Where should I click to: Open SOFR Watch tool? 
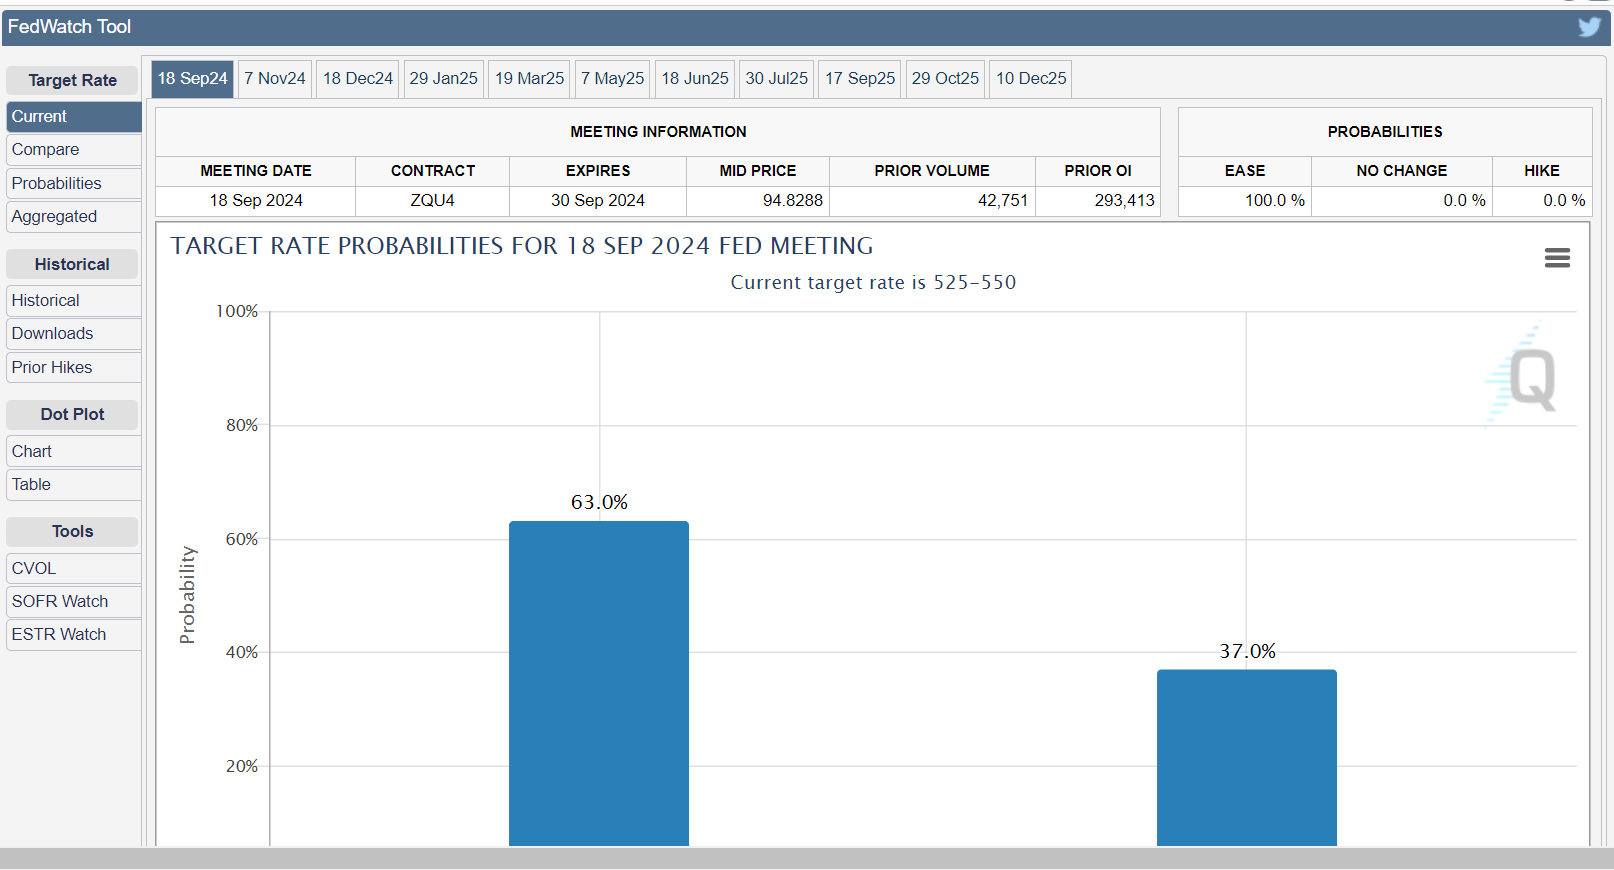(x=73, y=602)
